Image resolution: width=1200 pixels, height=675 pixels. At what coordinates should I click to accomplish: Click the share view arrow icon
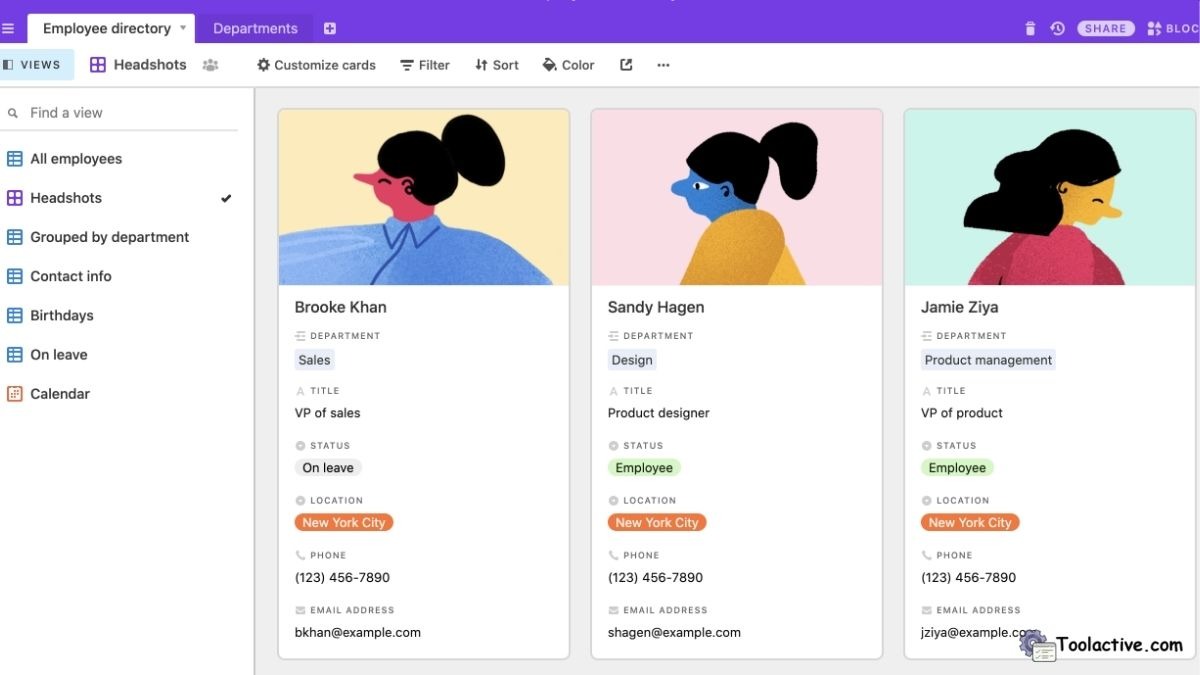625,63
